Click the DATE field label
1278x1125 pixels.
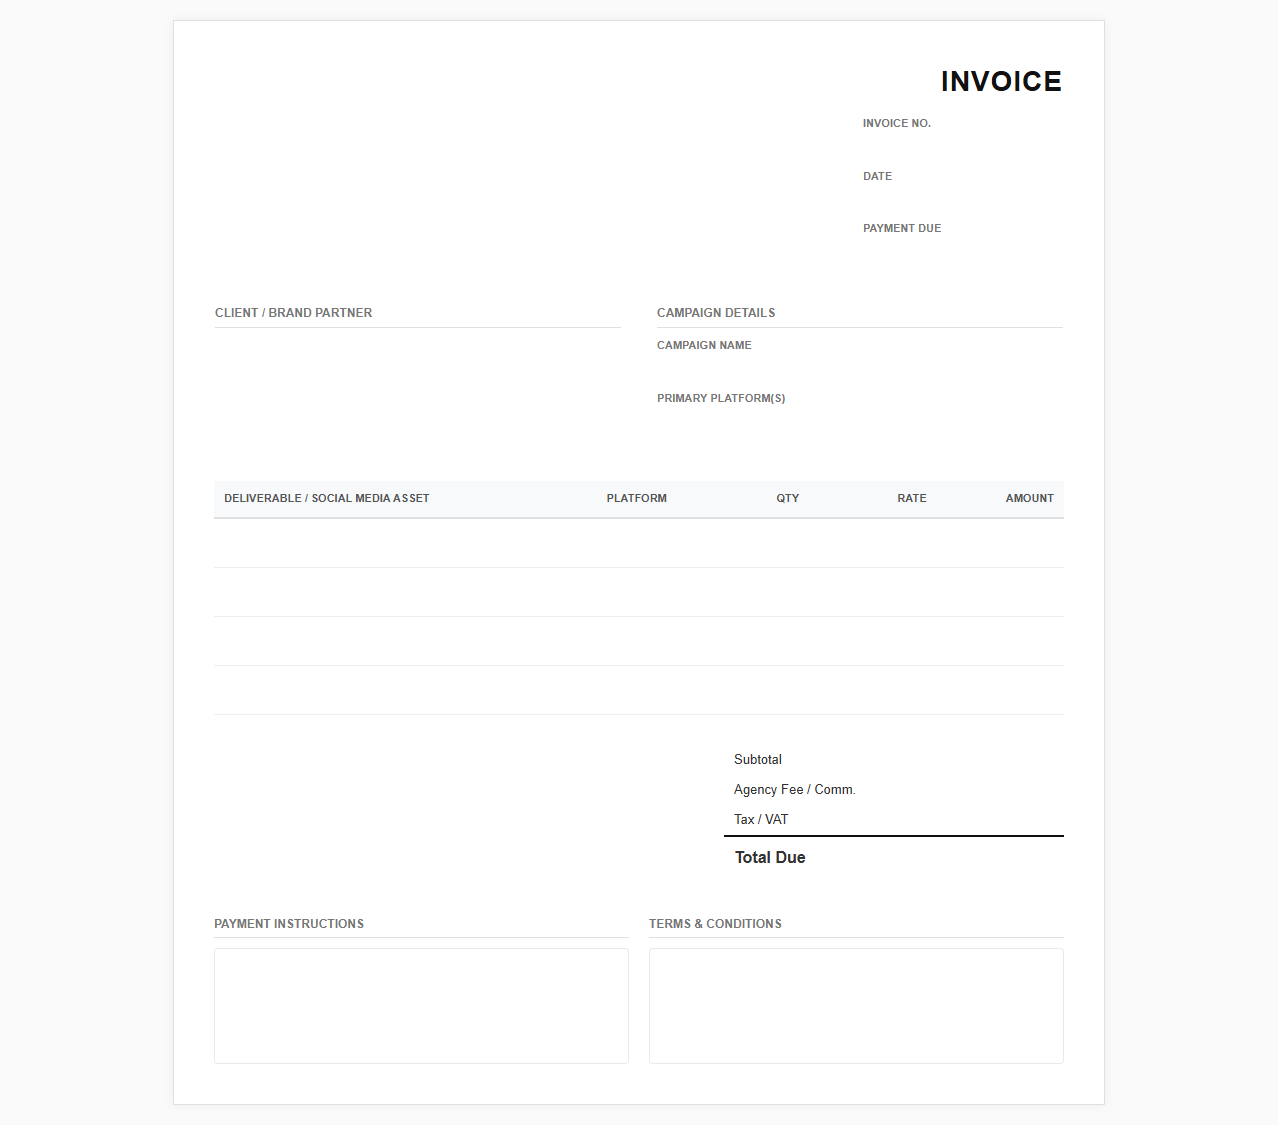pyautogui.click(x=878, y=176)
